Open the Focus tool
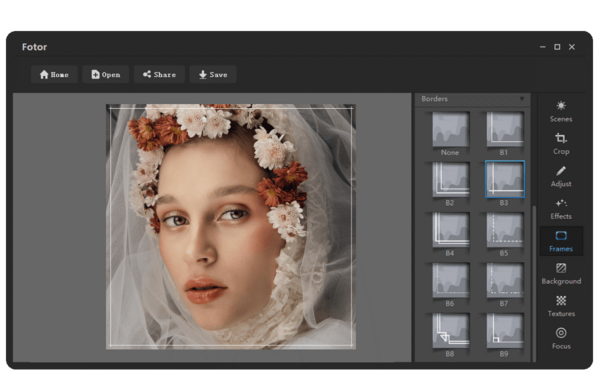The height and width of the screenshot is (383, 600). pyautogui.click(x=561, y=339)
